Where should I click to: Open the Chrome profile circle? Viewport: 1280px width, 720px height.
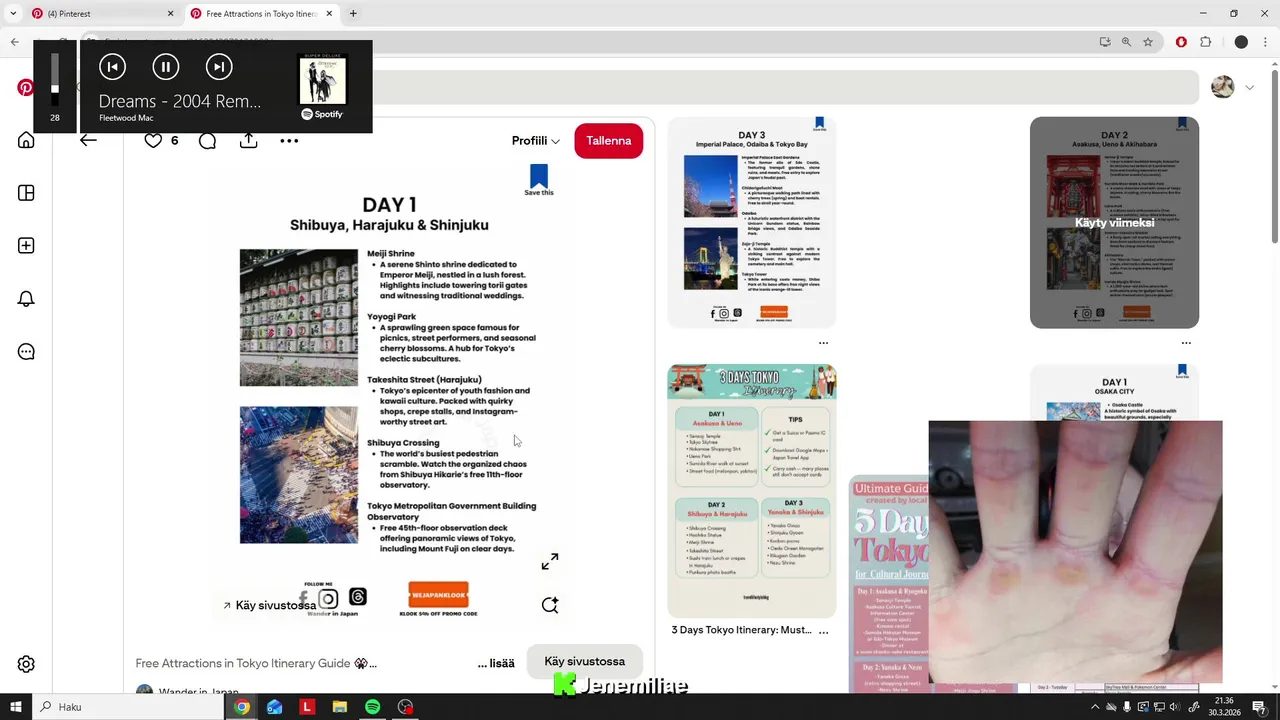(x=1241, y=42)
